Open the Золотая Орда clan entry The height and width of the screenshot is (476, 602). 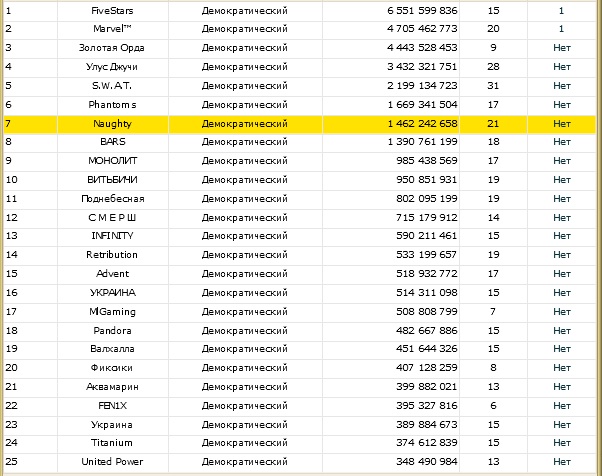(x=112, y=48)
